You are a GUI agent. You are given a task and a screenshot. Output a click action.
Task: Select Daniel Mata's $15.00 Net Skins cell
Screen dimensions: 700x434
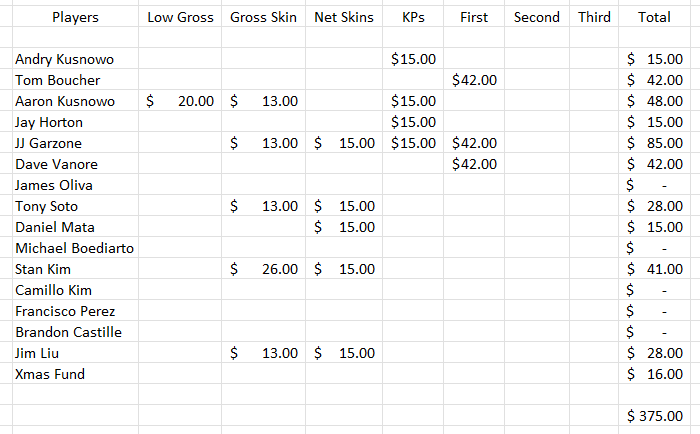tap(344, 226)
